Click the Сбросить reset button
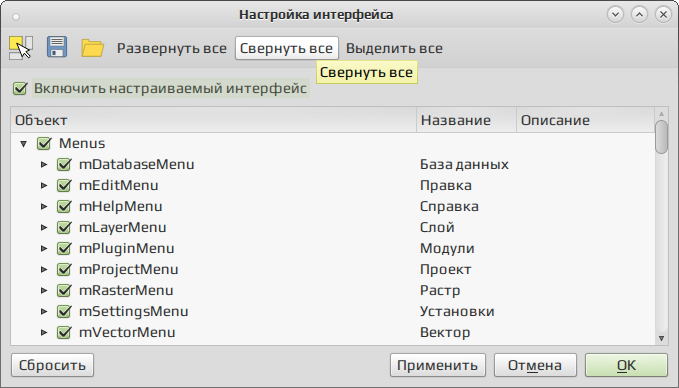679x388 pixels. 52,365
